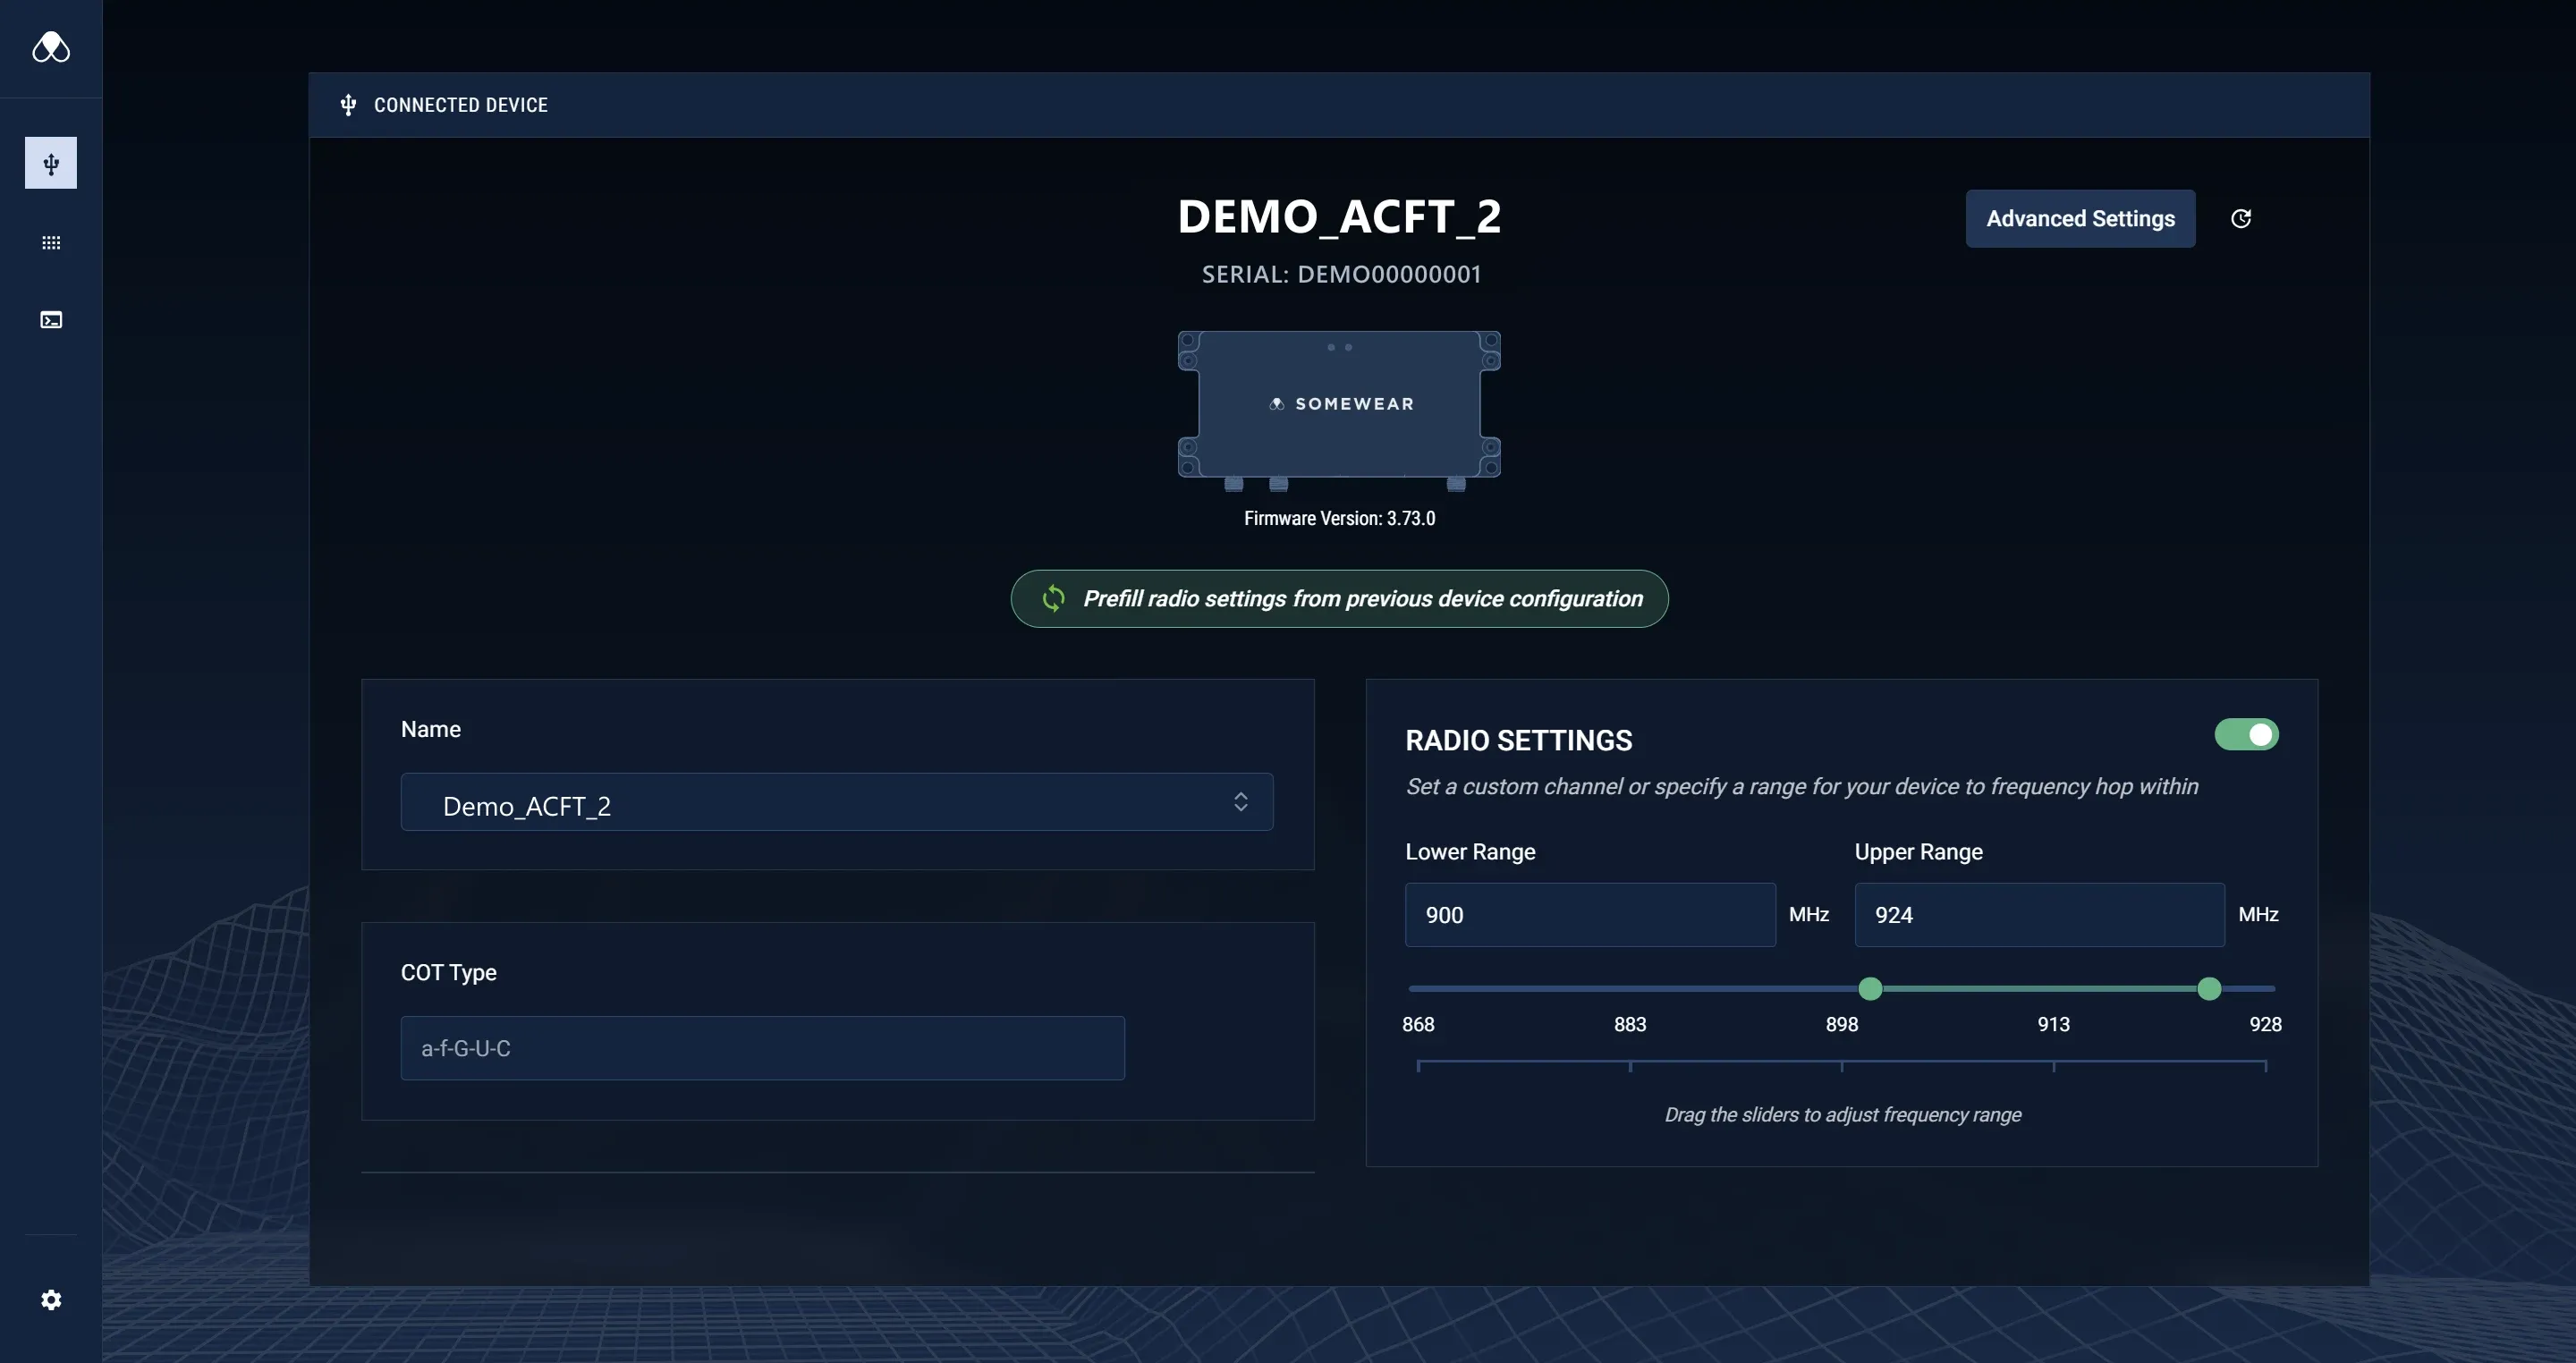Click the Lower Range label

click(1470, 852)
